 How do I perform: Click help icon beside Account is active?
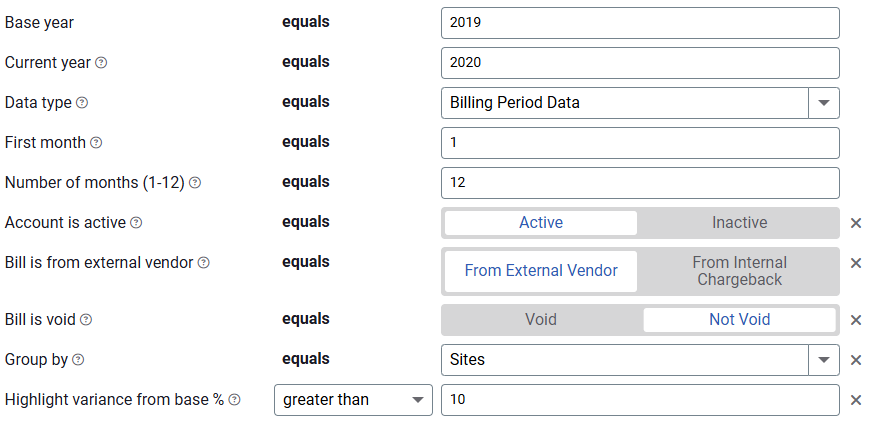coord(136,222)
